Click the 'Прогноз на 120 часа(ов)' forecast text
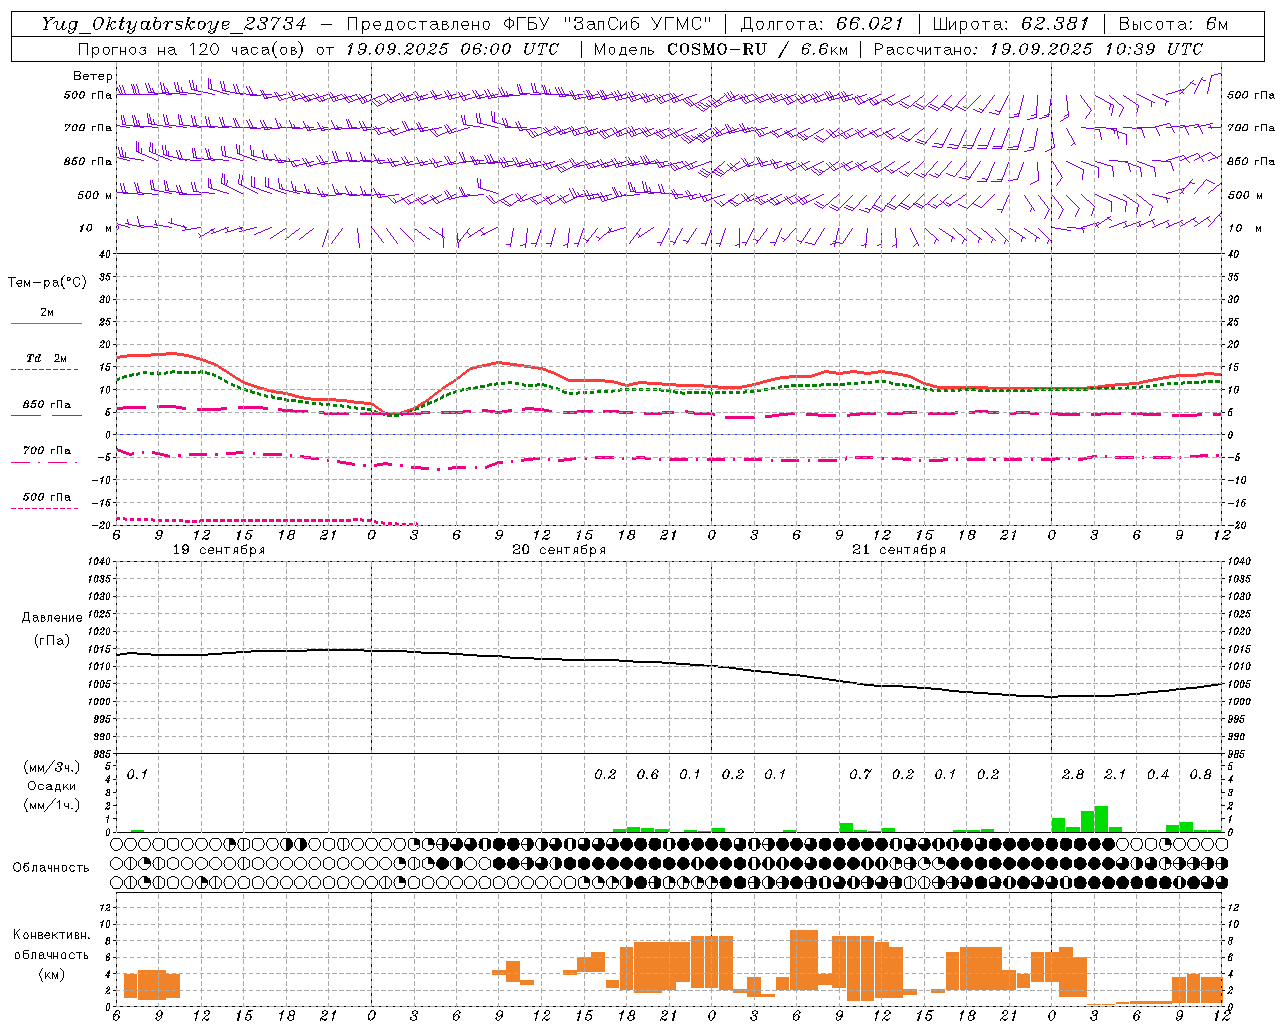This screenshot has width=1280, height=1024. (x=192, y=49)
